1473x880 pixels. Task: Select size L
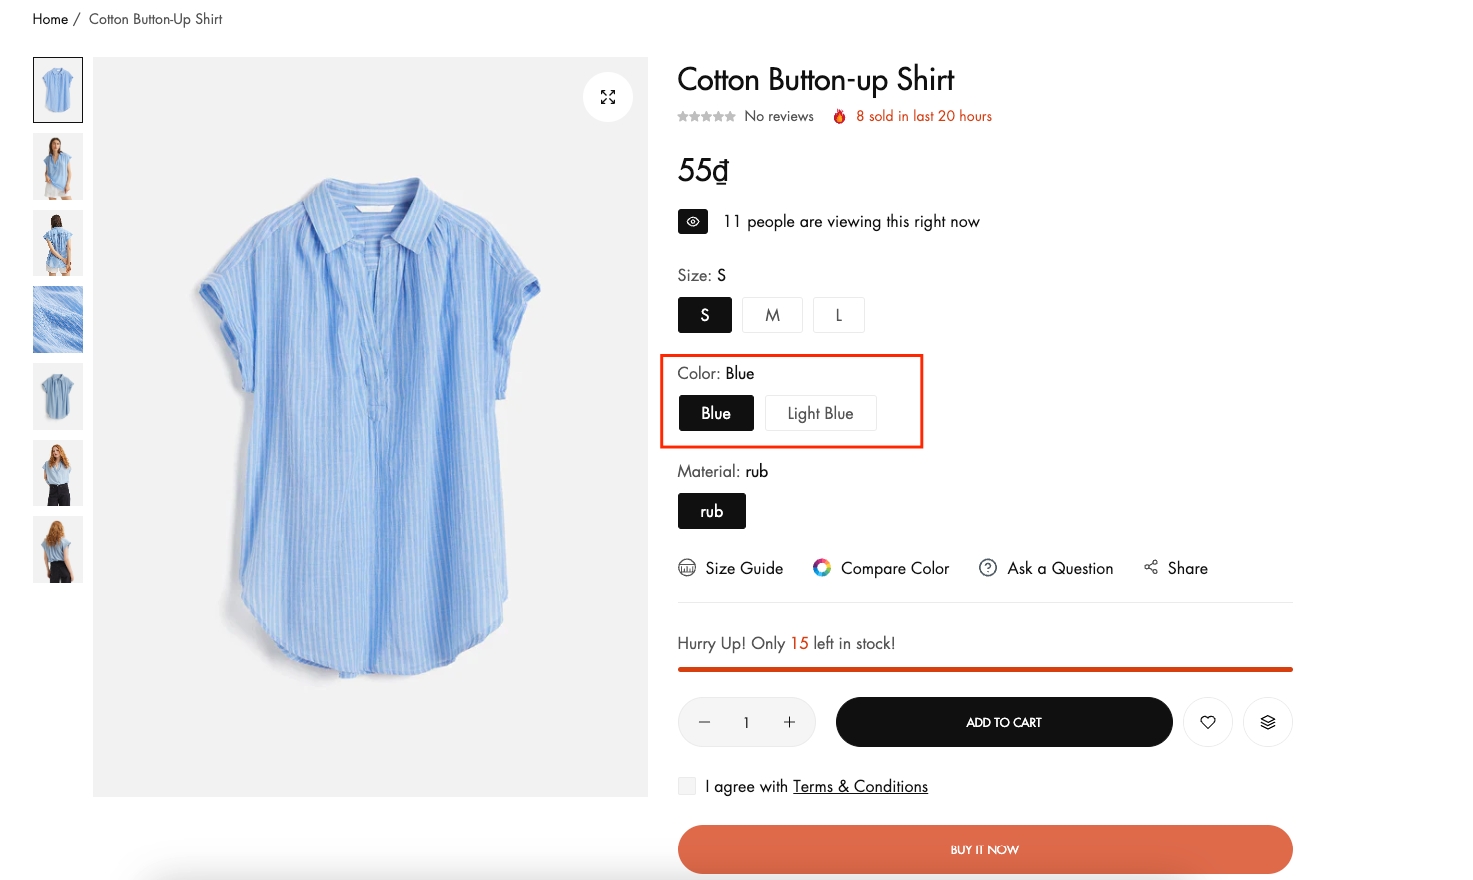point(838,315)
